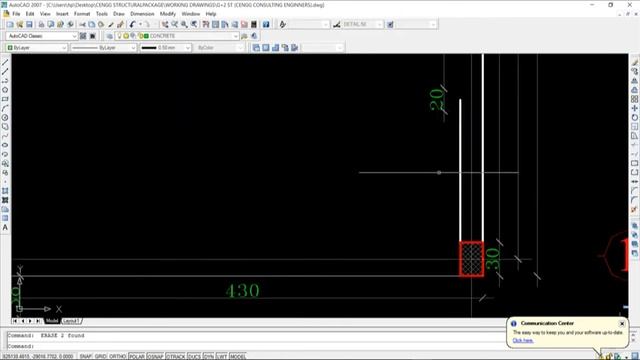The image size is (640, 360).
Task: Click the Cut to clipboard icon
Action: tap(82, 24)
